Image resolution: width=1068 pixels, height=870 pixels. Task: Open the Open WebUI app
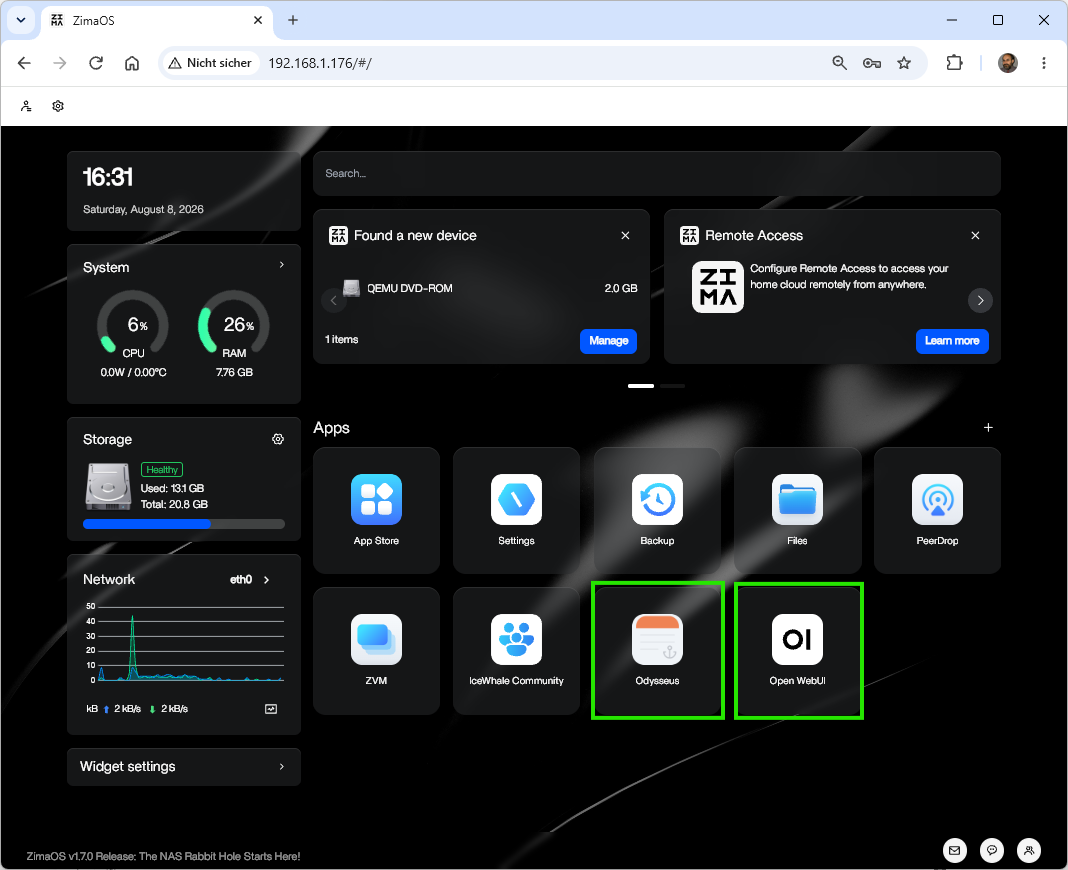click(x=797, y=651)
